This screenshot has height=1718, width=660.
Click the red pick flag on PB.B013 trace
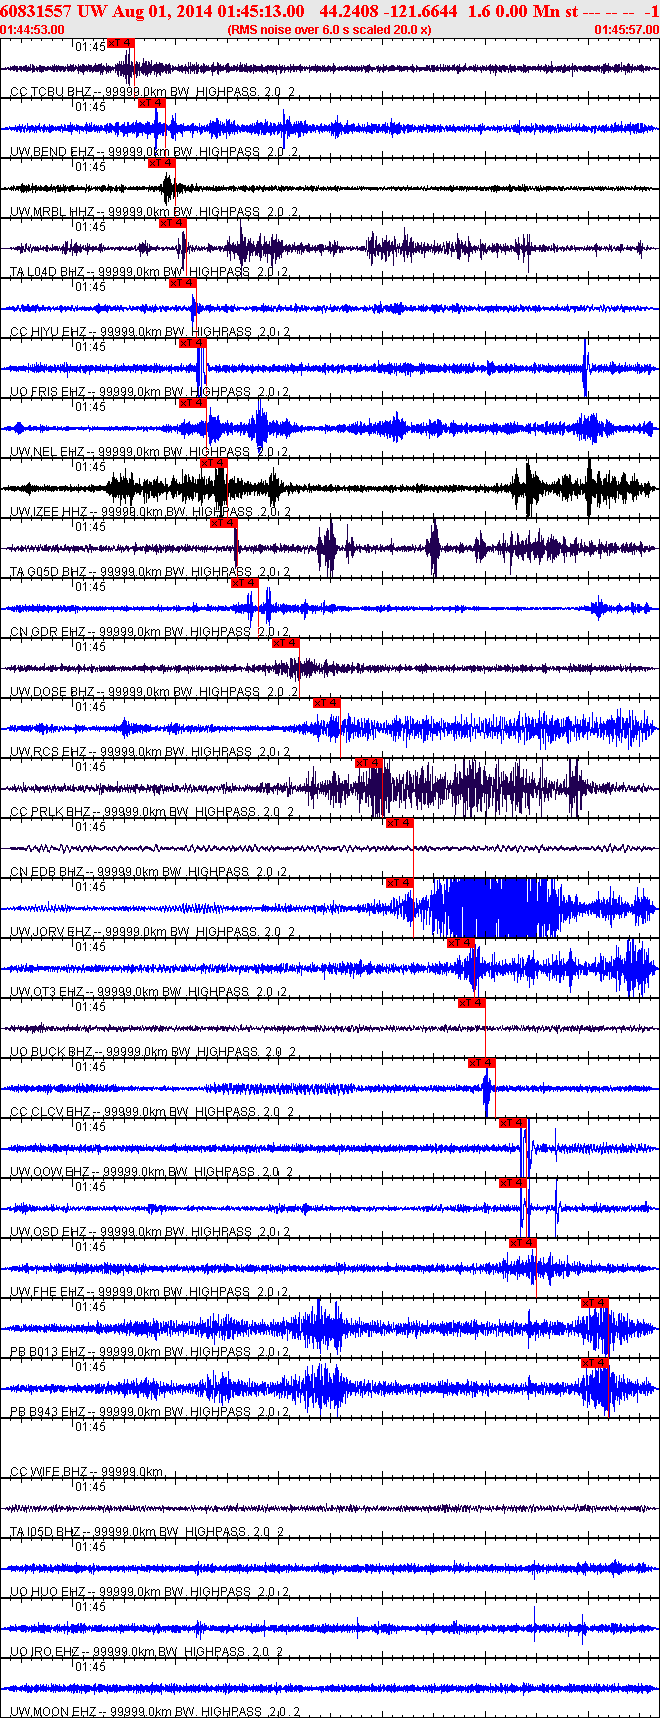pyautogui.click(x=594, y=1303)
